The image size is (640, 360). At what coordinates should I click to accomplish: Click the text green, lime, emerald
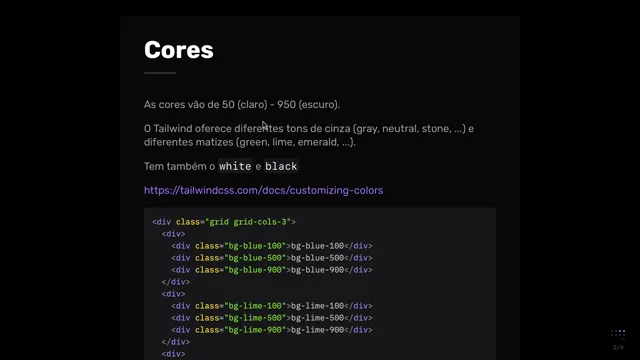click(x=289, y=142)
